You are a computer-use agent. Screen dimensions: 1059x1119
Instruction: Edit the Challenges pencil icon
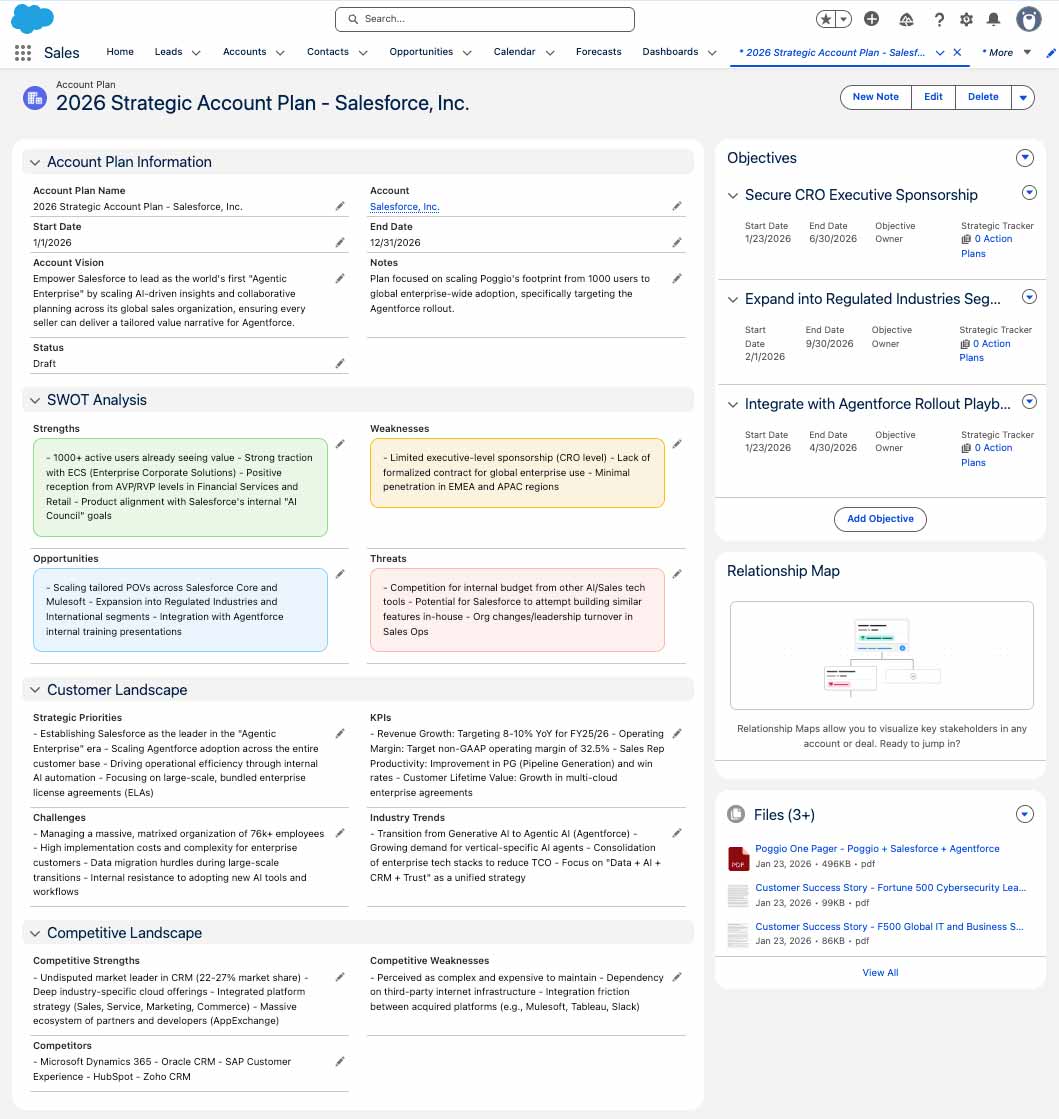click(x=340, y=833)
